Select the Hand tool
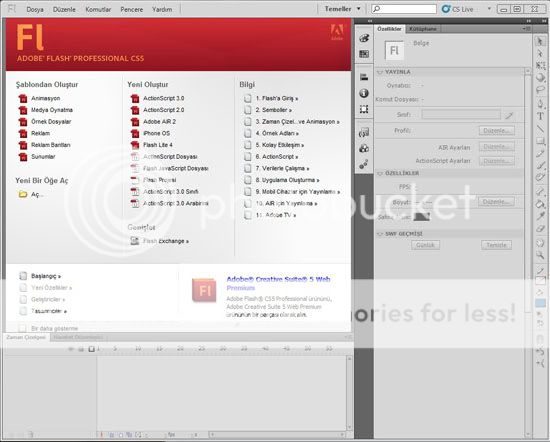The width and height of the screenshot is (550, 442). [541, 243]
